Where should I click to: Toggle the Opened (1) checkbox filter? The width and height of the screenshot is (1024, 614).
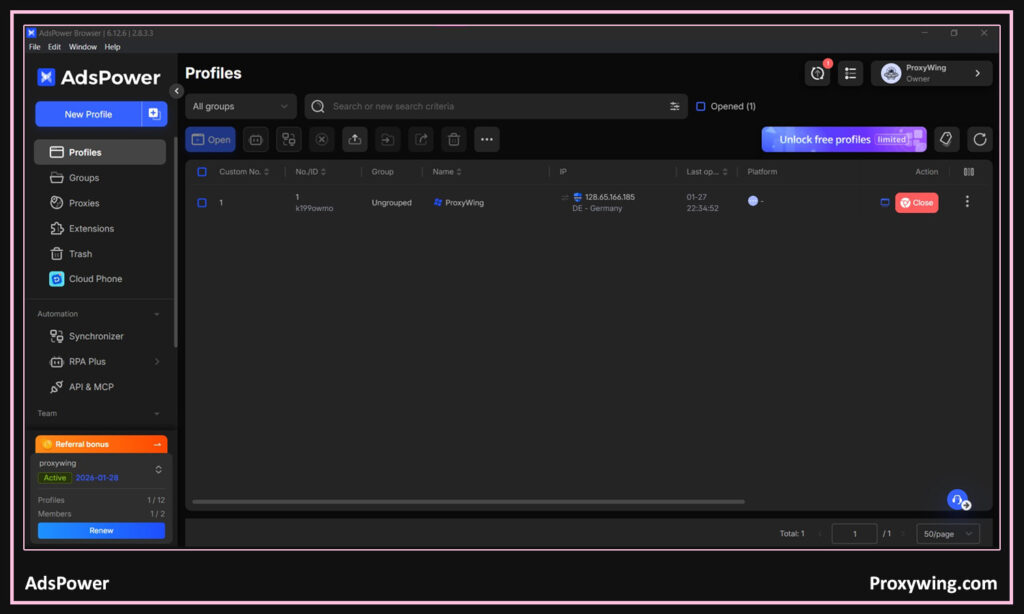[x=701, y=106]
